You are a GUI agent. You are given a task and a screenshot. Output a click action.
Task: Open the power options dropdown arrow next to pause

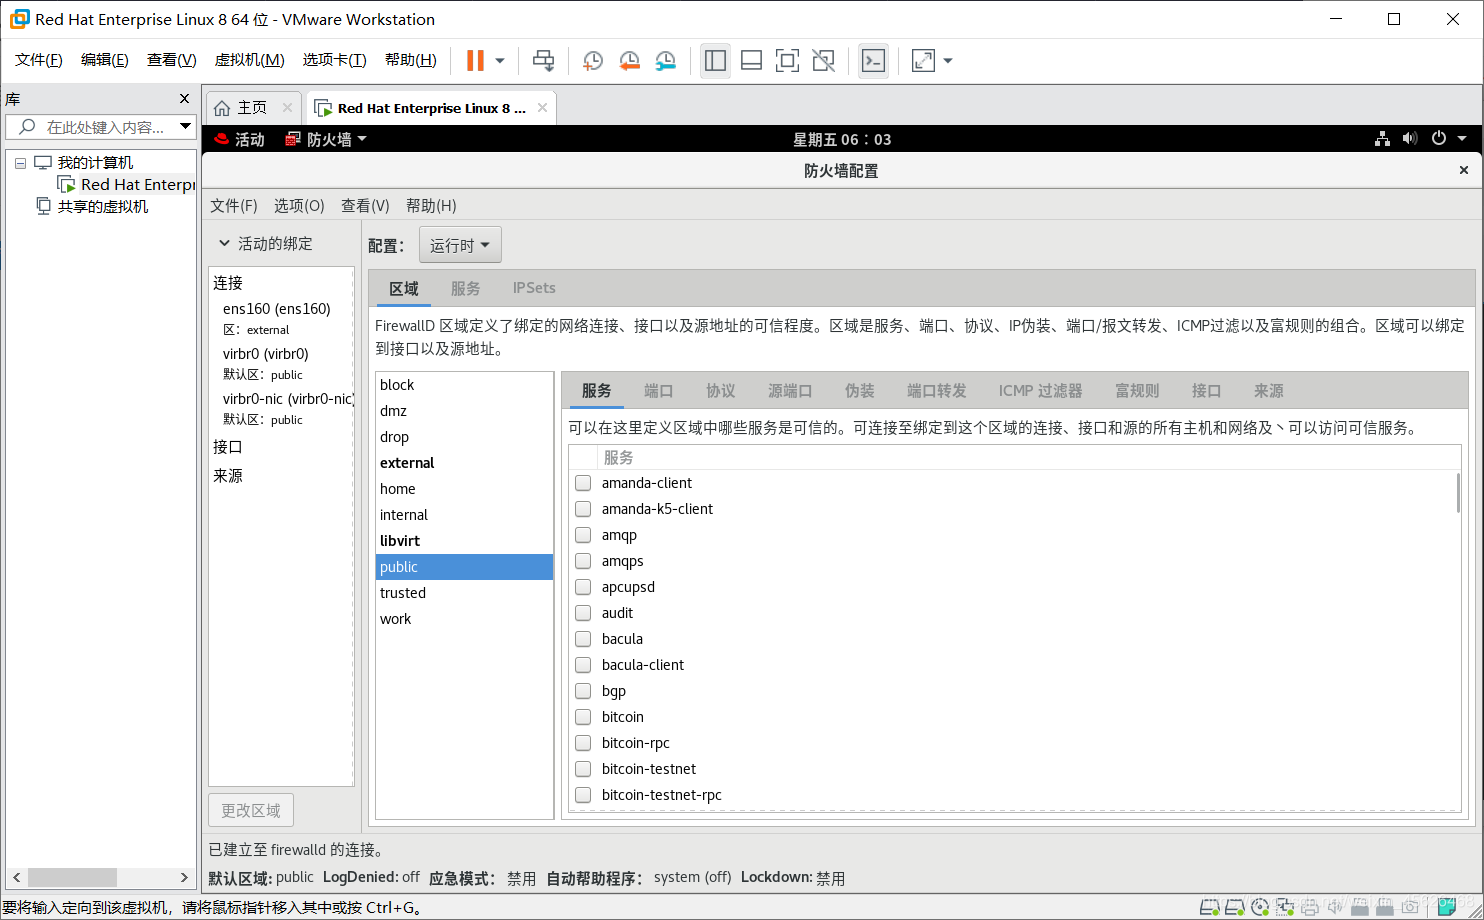point(500,61)
